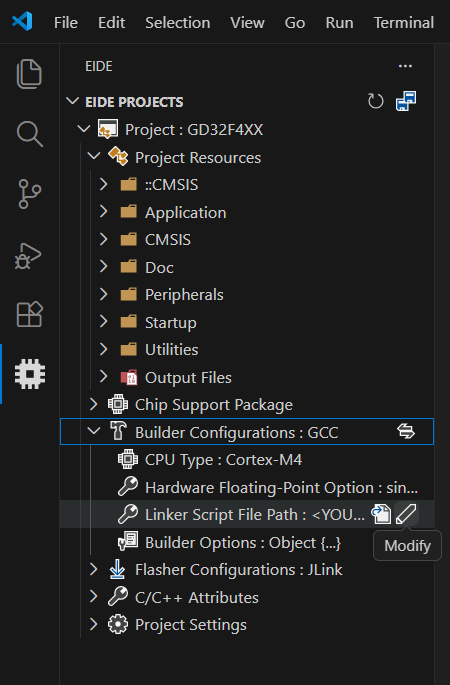Open the Selection menu
The image size is (450, 685).
pos(177,22)
